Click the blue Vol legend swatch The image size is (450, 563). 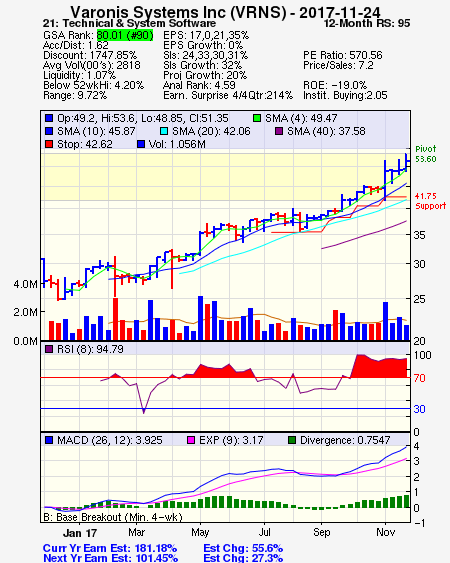(x=141, y=144)
